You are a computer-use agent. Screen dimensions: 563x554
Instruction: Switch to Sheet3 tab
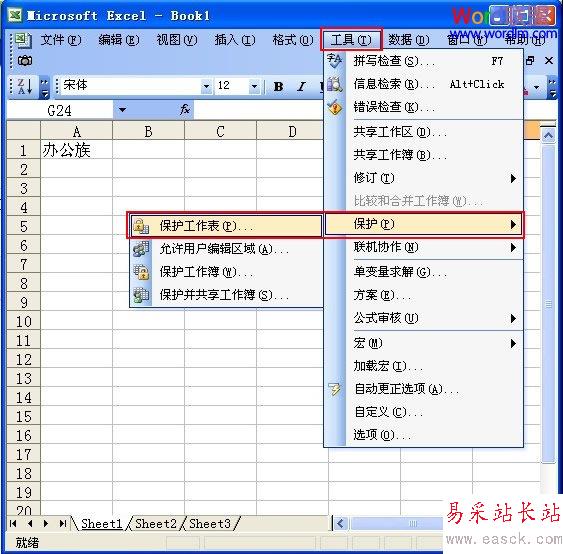pyautogui.click(x=210, y=523)
